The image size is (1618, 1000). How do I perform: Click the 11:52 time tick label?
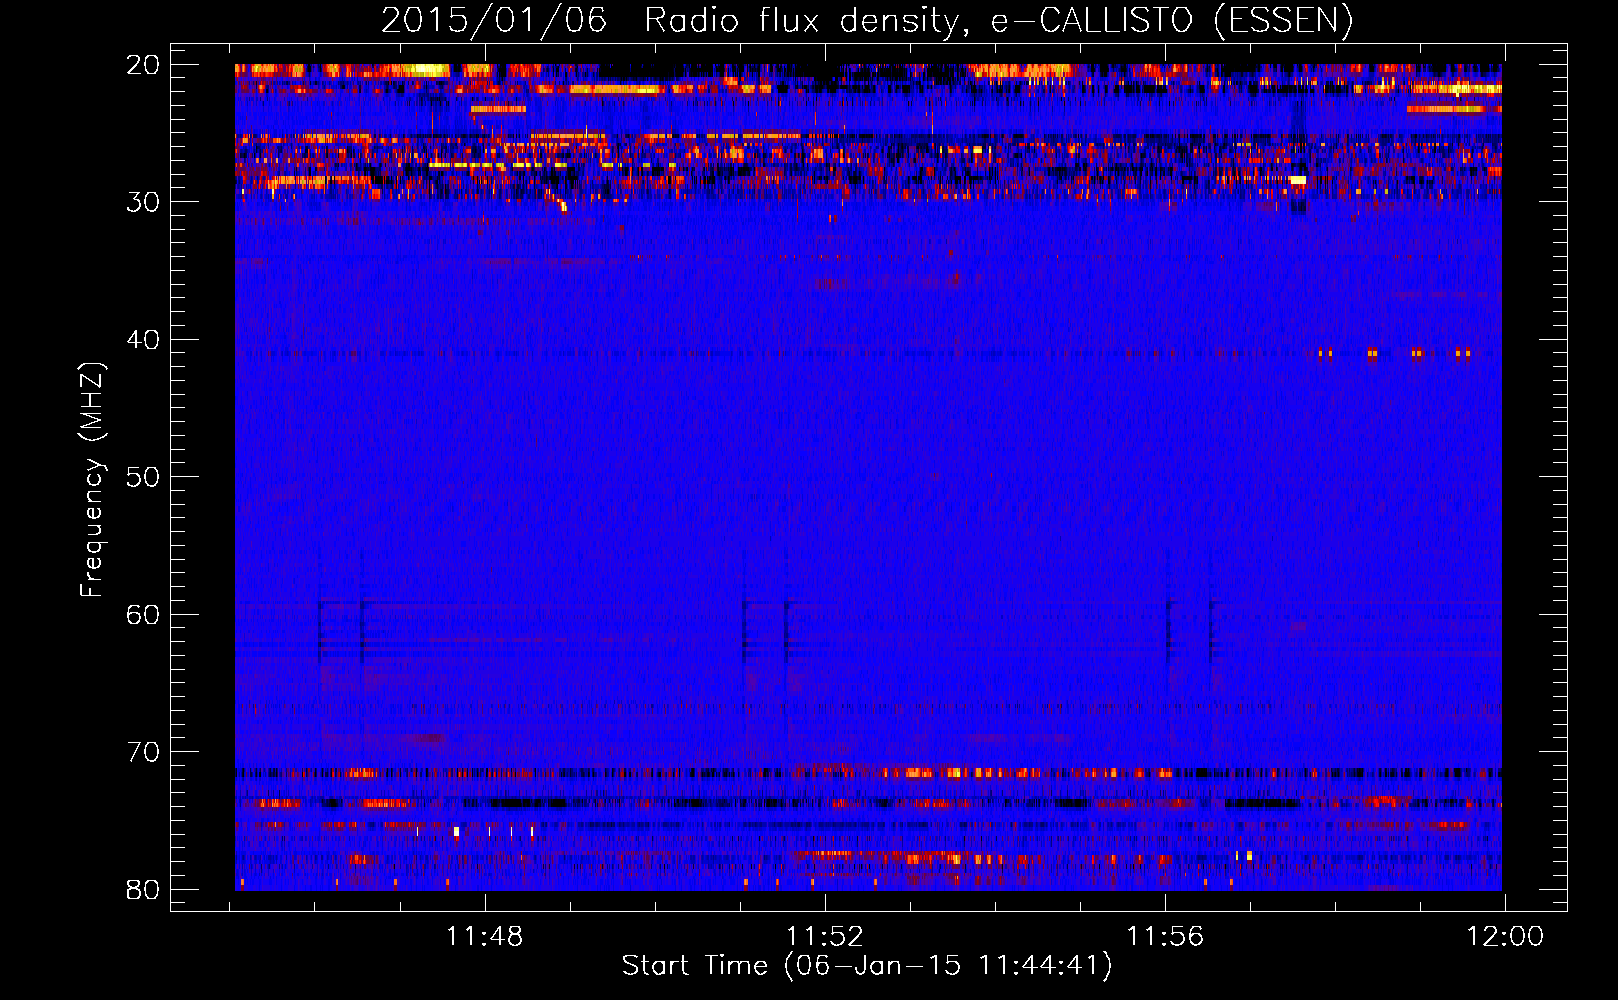tap(825, 937)
